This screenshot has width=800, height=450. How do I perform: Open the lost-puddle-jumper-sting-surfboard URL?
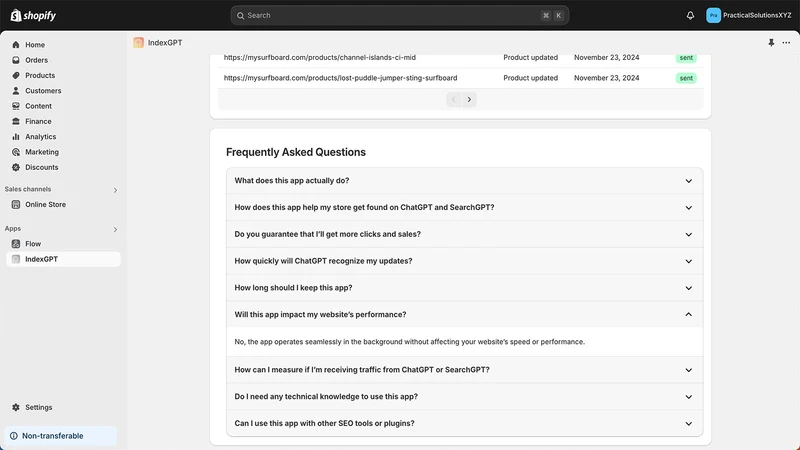tap(340, 78)
